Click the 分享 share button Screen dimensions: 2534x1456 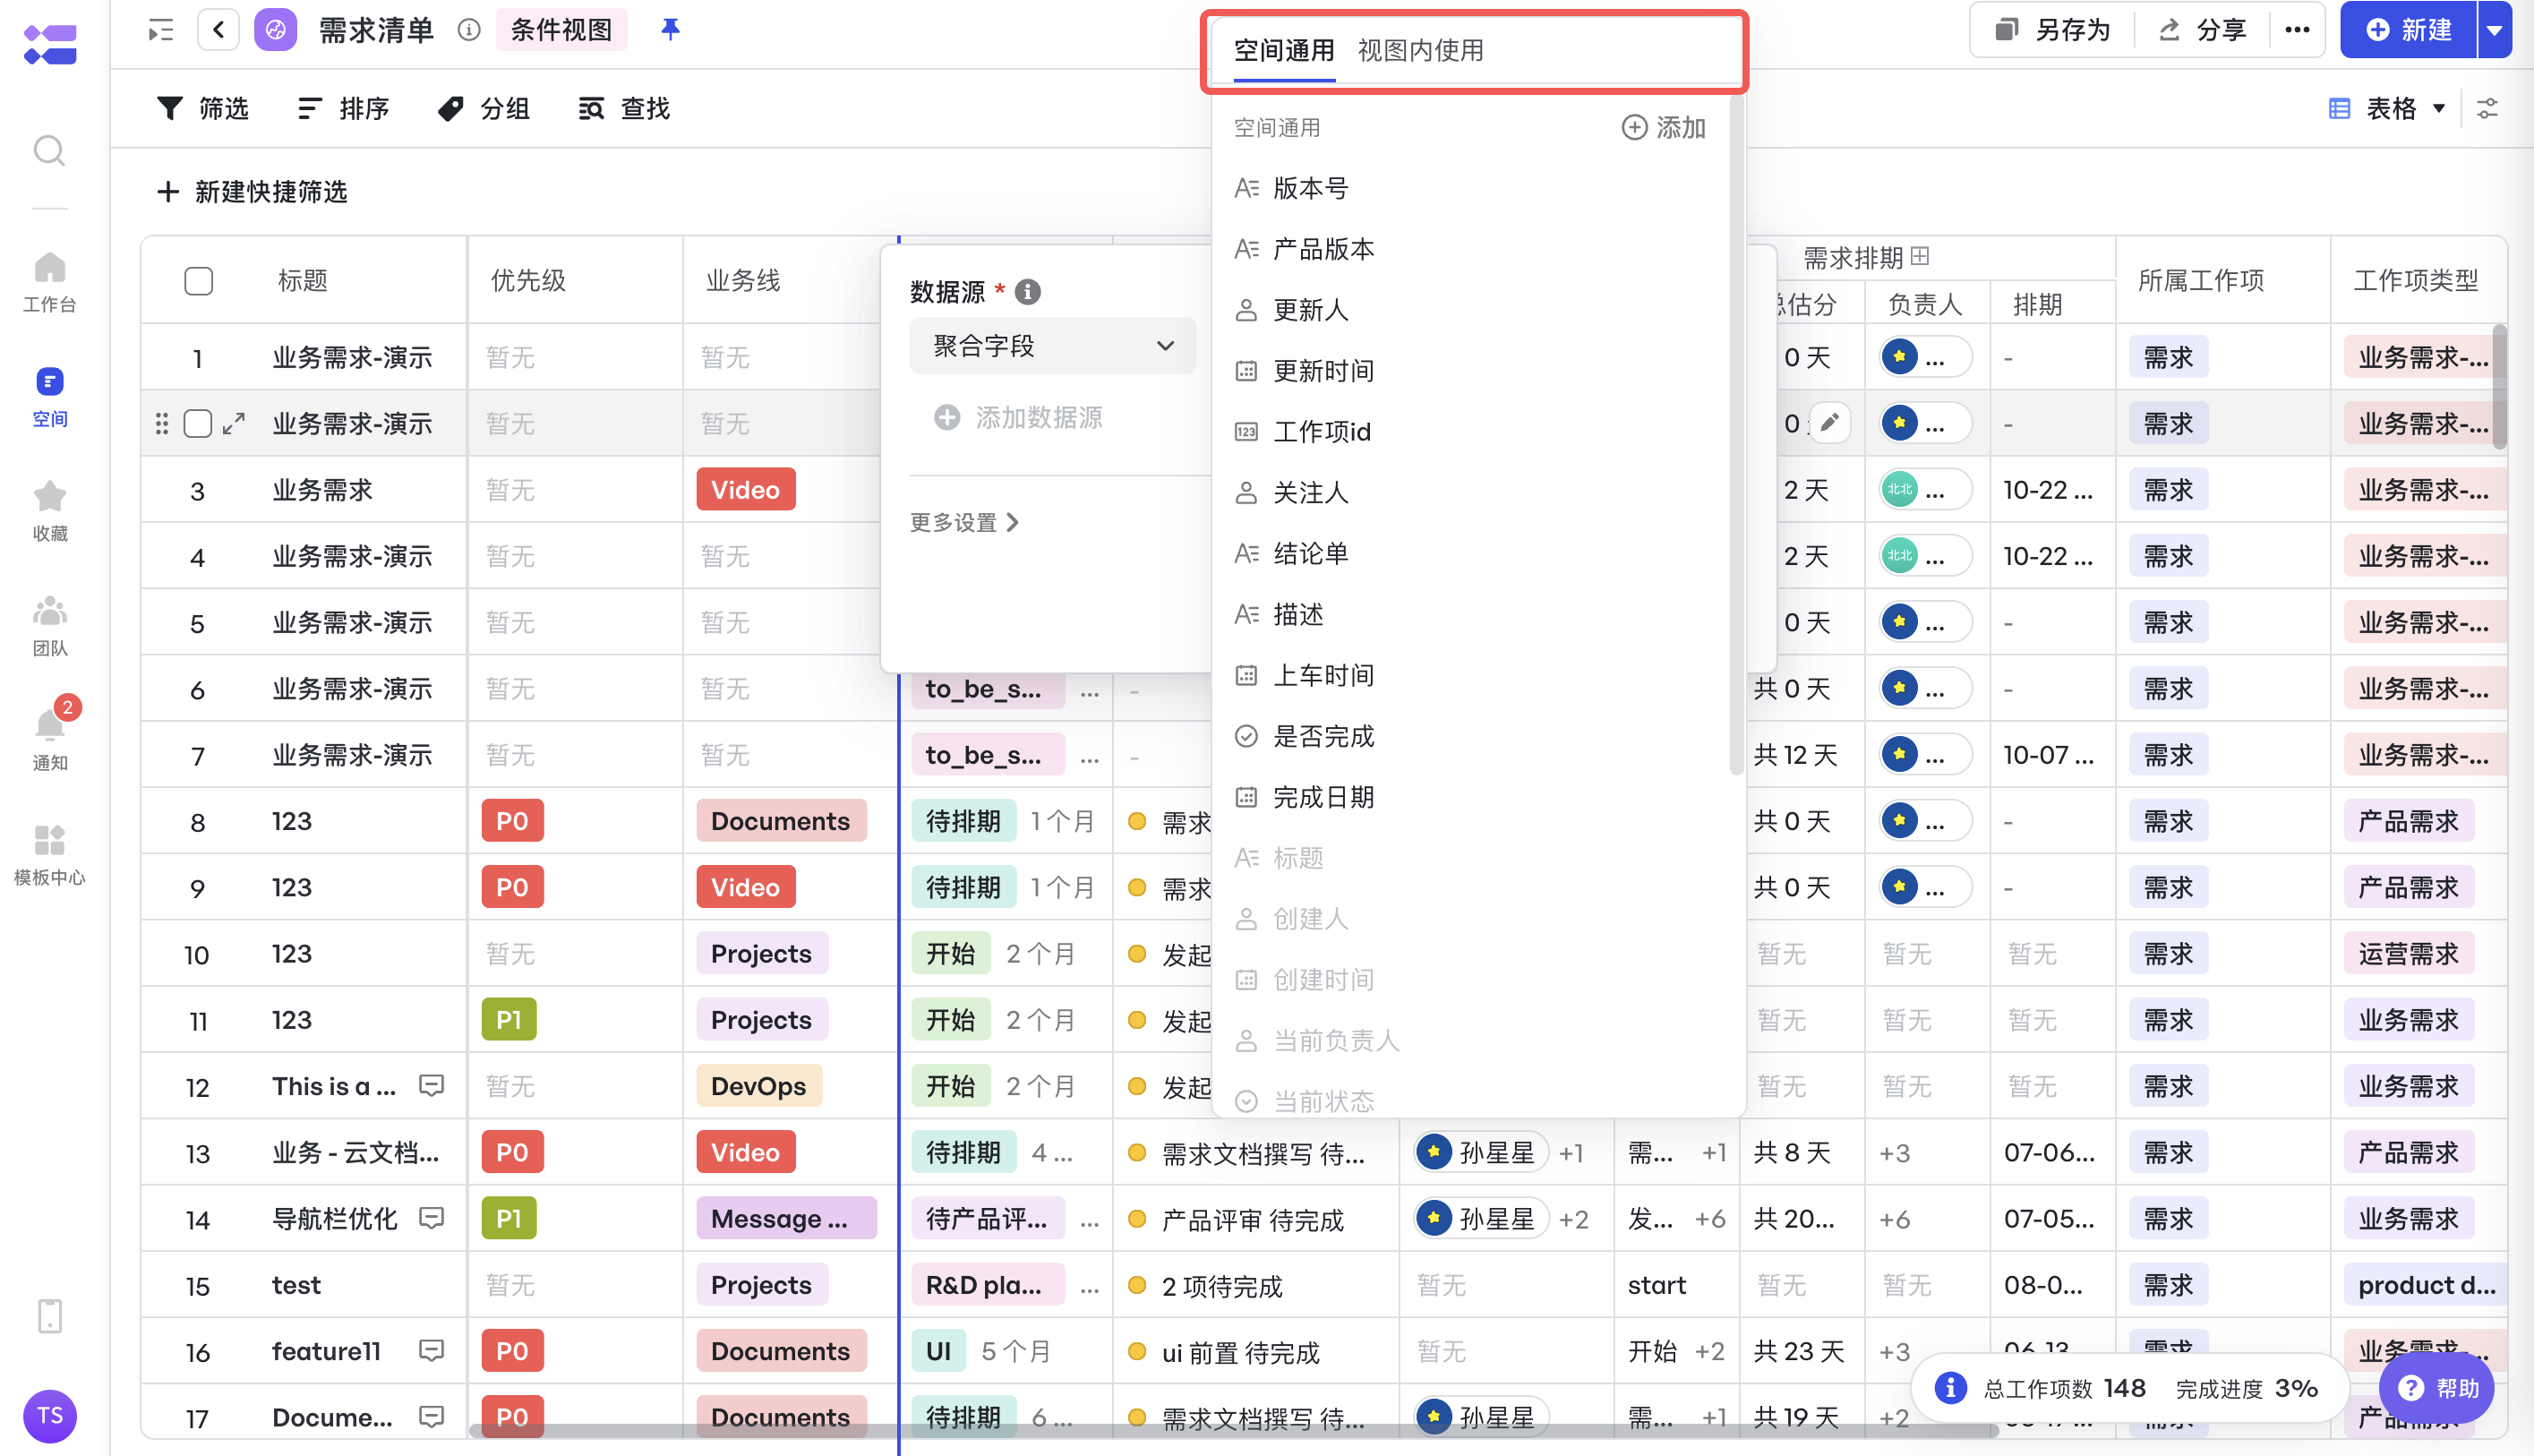(2203, 30)
